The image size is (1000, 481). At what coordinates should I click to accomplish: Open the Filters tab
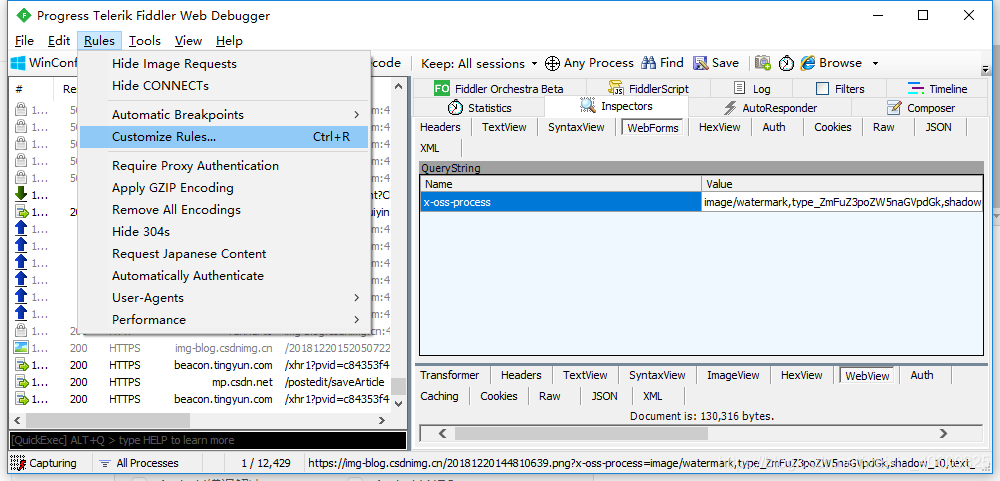(x=841, y=89)
